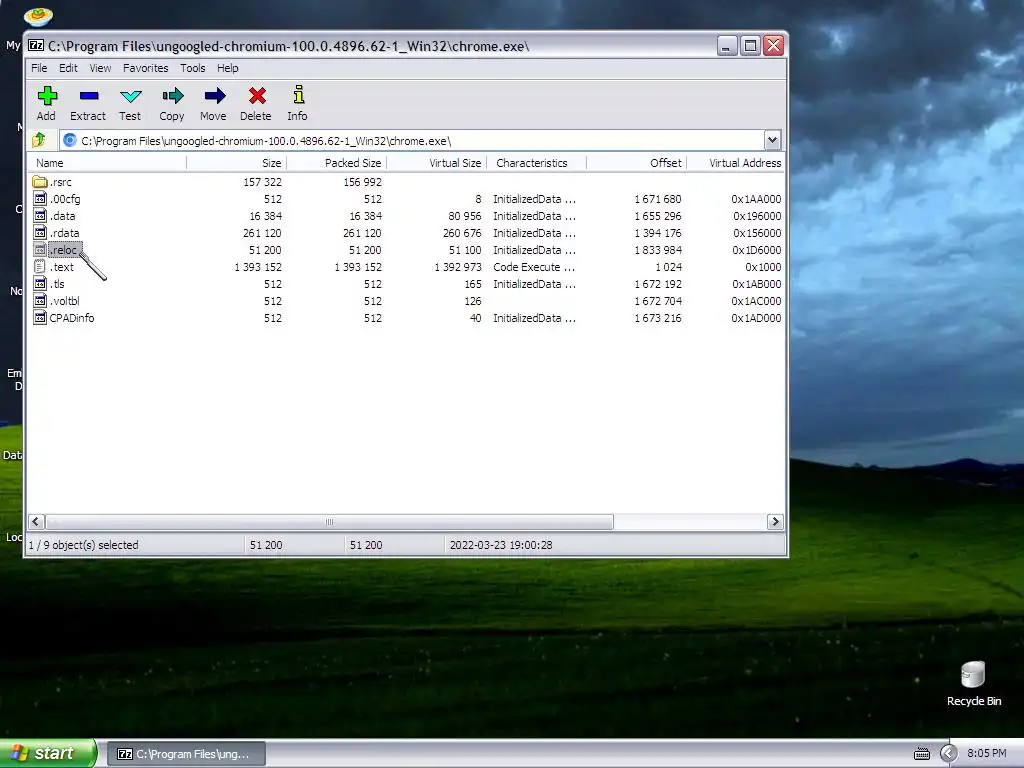Click the horizontal scrollbar thumb

pos(329,521)
